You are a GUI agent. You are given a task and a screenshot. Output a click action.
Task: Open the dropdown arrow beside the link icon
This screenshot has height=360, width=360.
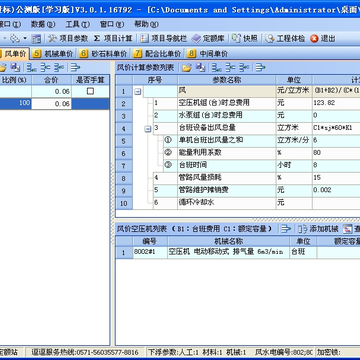click(x=25, y=38)
